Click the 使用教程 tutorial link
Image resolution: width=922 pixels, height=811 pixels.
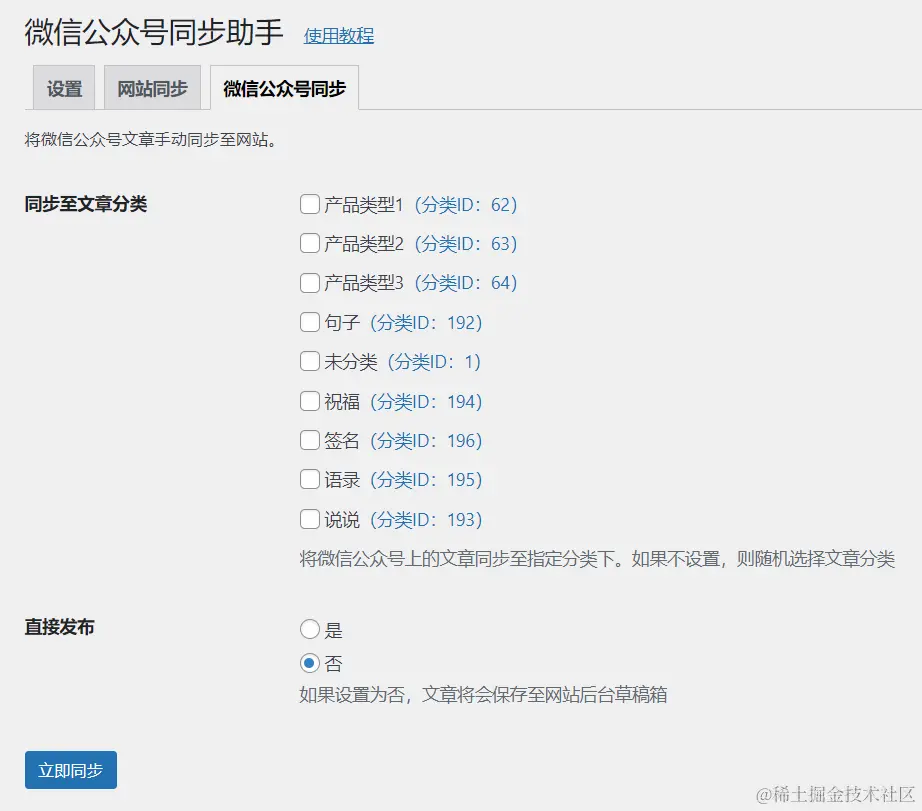tap(337, 35)
